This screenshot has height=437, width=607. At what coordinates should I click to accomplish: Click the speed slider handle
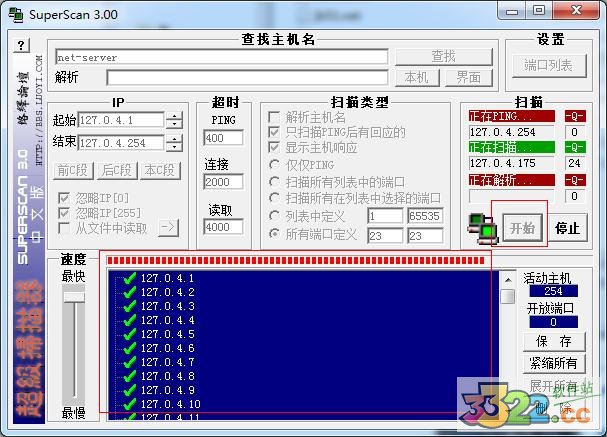tap(74, 297)
